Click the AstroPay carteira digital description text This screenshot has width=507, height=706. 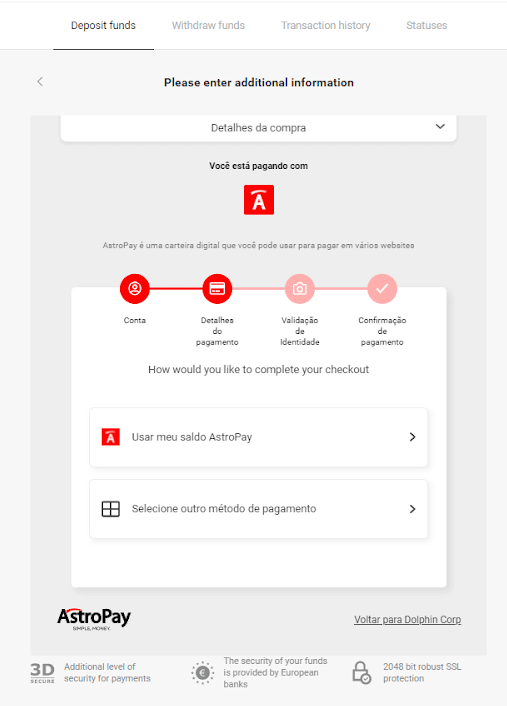pyautogui.click(x=258, y=245)
